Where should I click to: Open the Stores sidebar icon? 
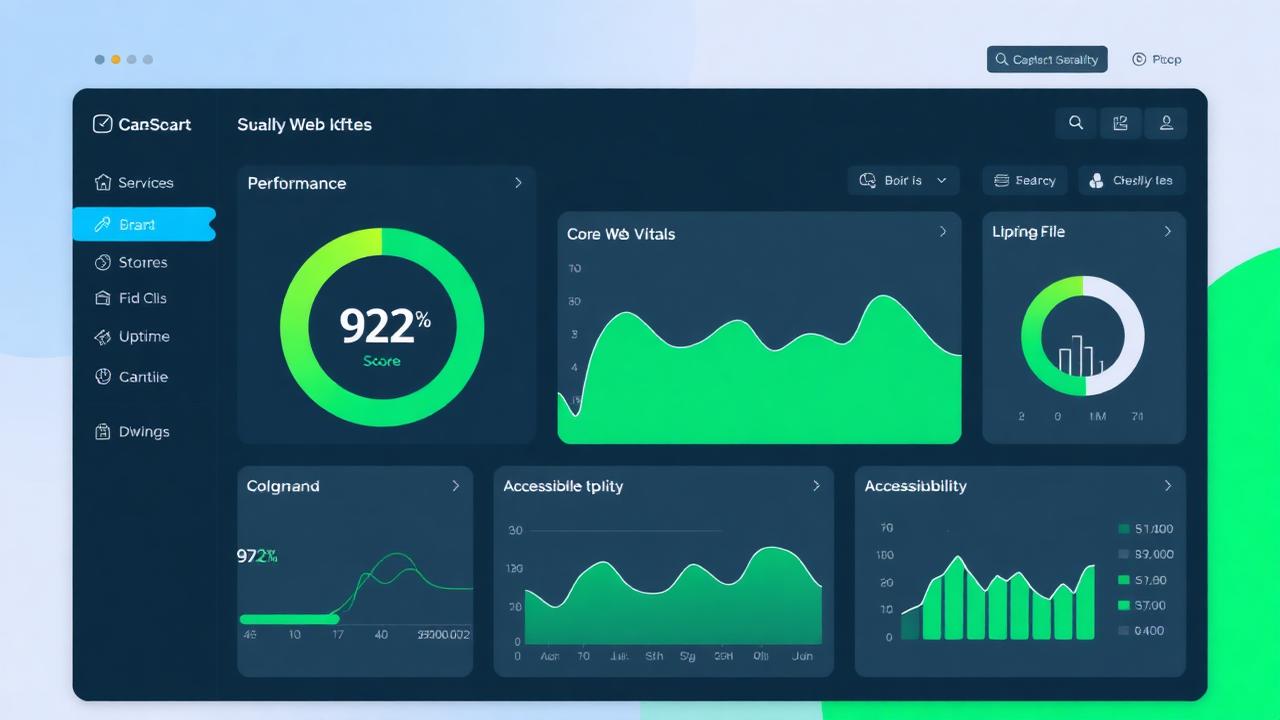point(102,262)
